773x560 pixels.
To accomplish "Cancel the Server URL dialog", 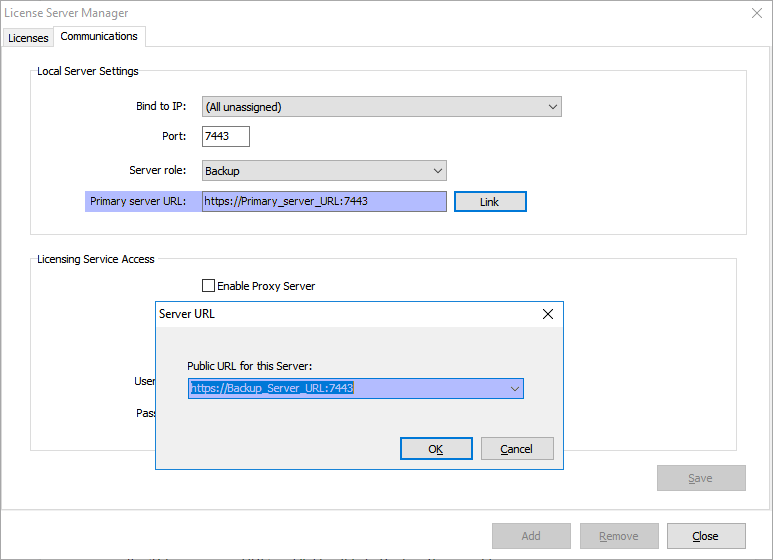I will click(517, 449).
